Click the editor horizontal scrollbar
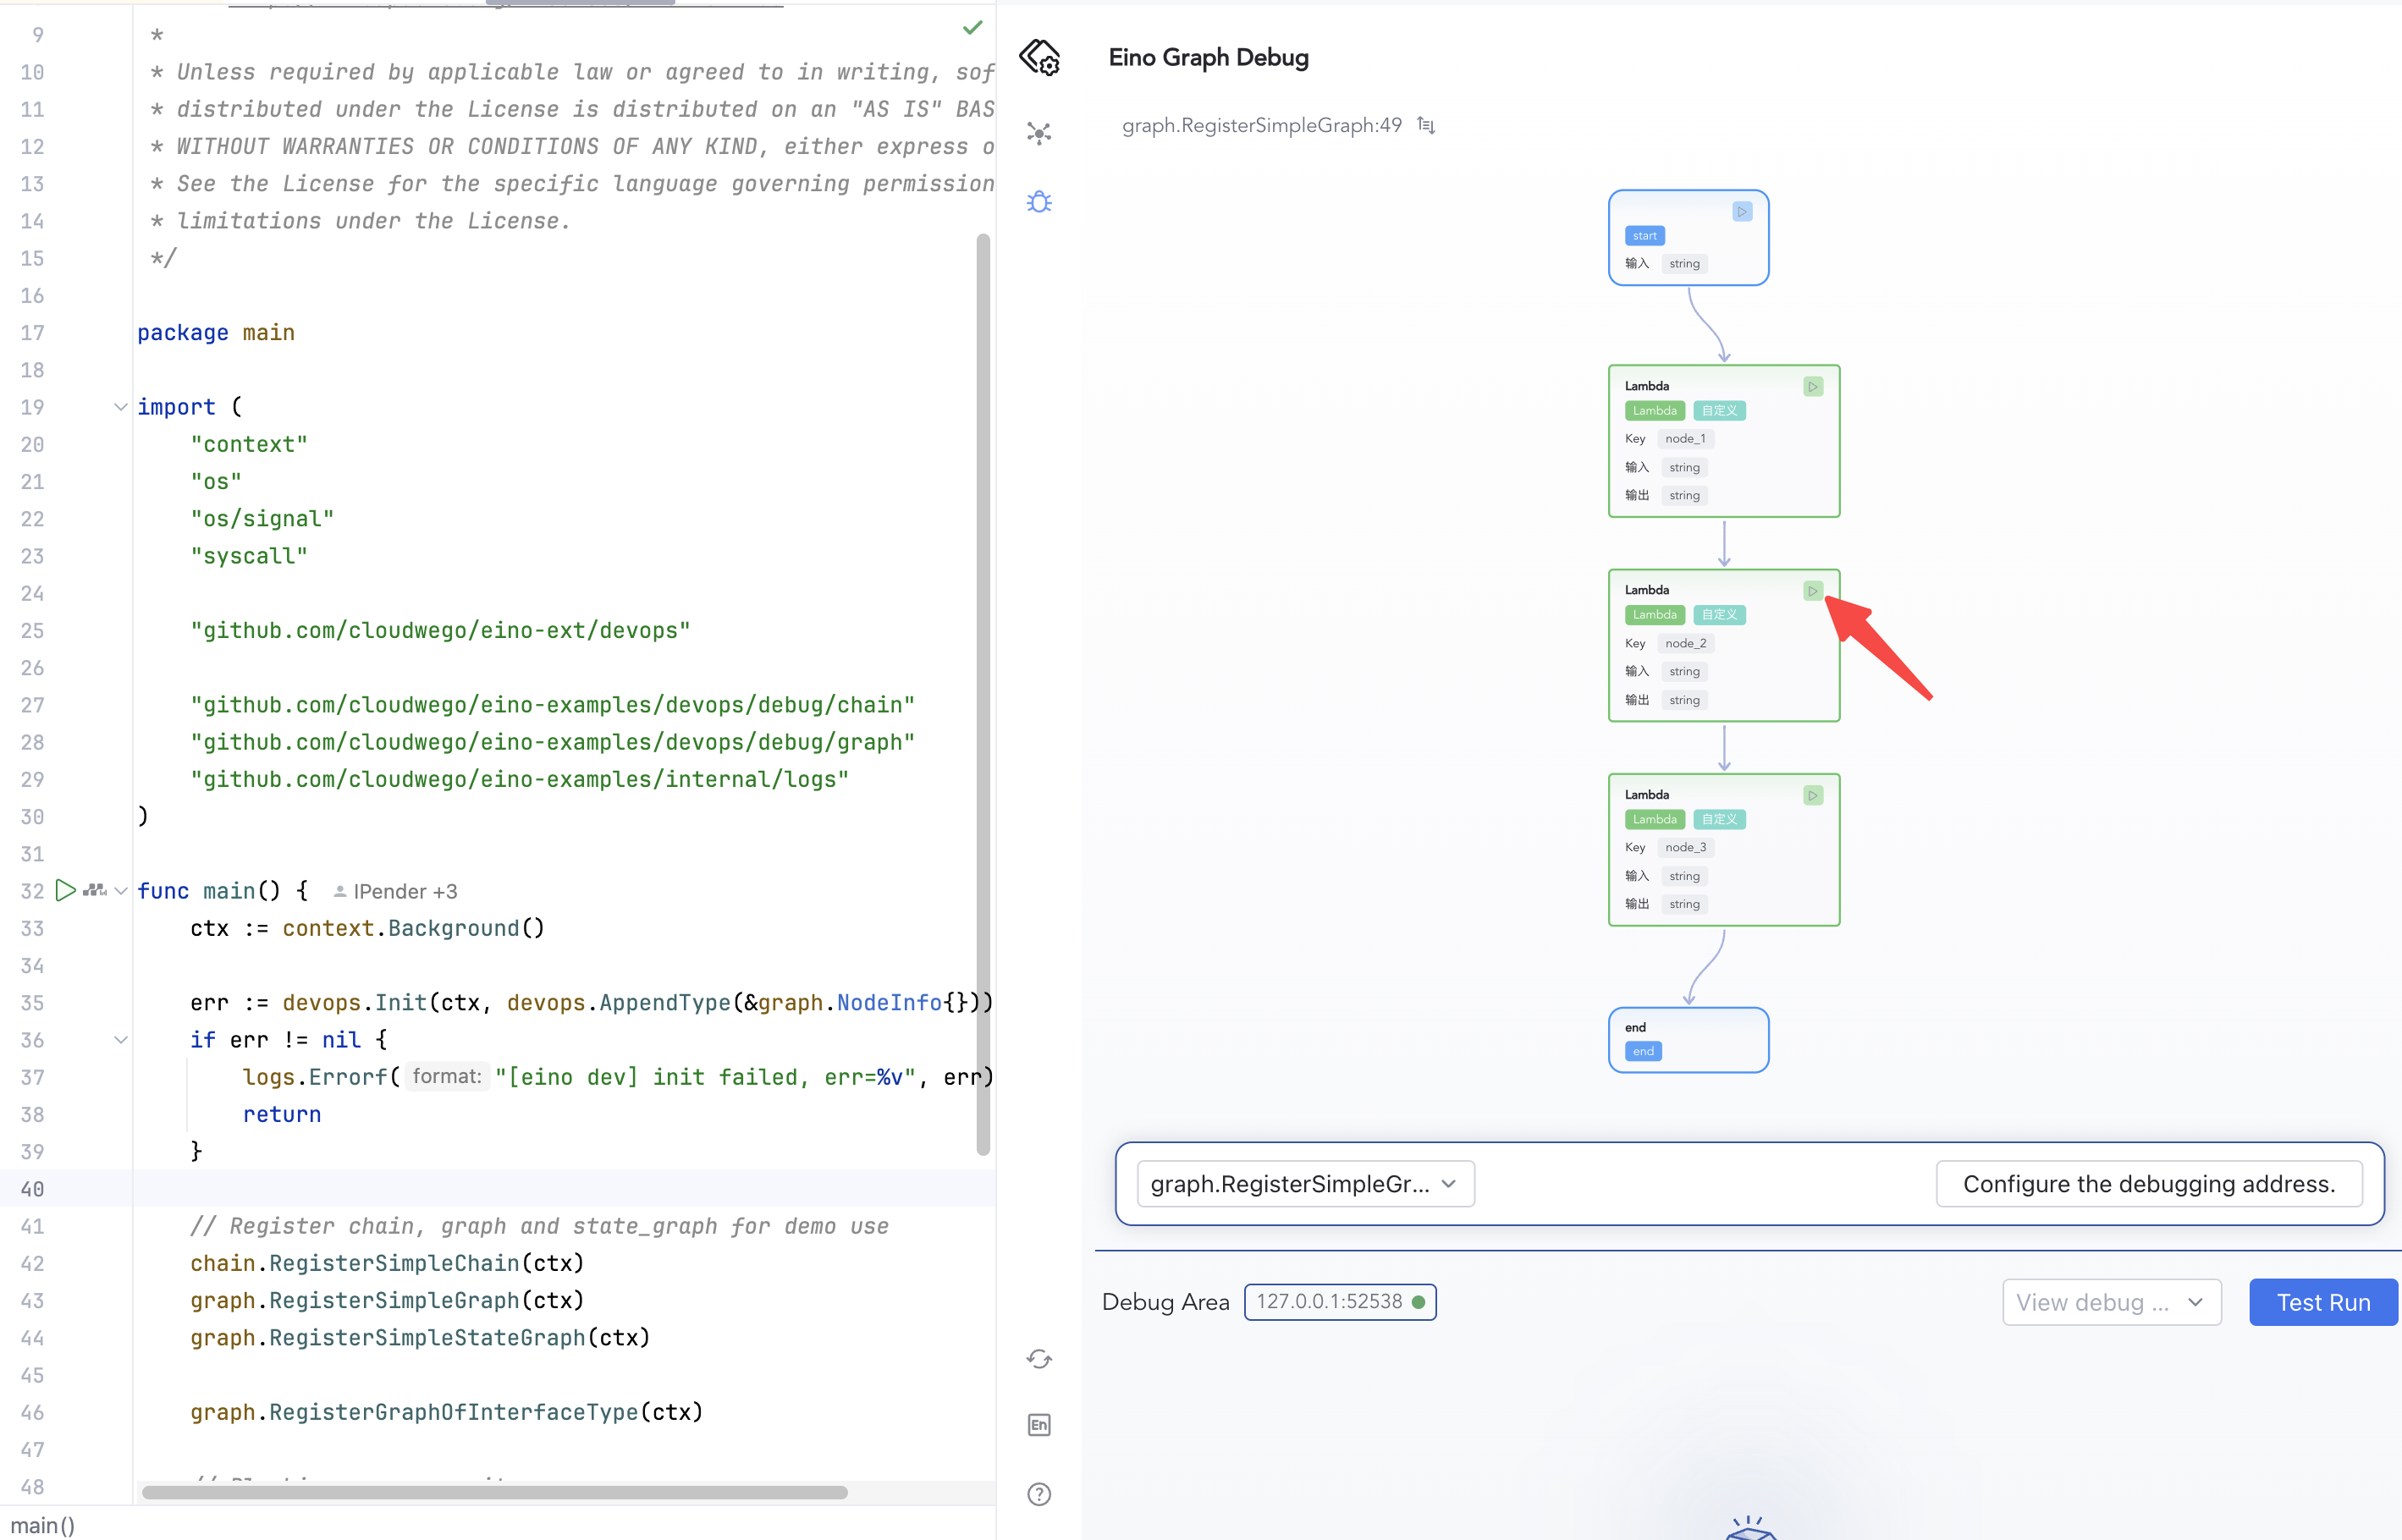Screen dimensions: 2402x1540 494,1492
